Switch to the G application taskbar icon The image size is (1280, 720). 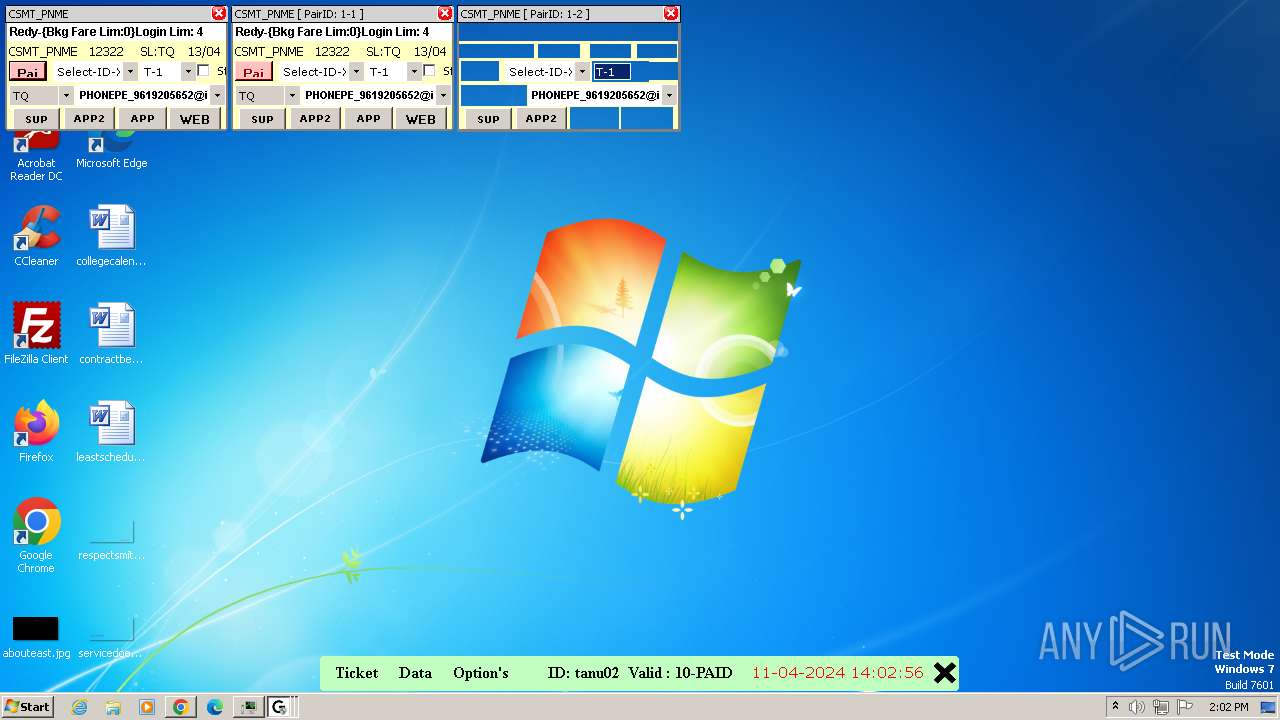(x=279, y=707)
